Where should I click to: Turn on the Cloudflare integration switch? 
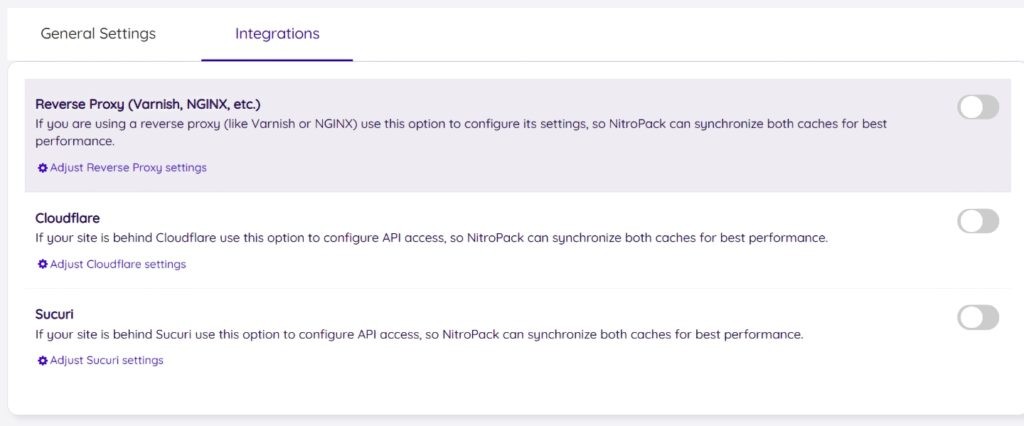pyautogui.click(x=978, y=221)
